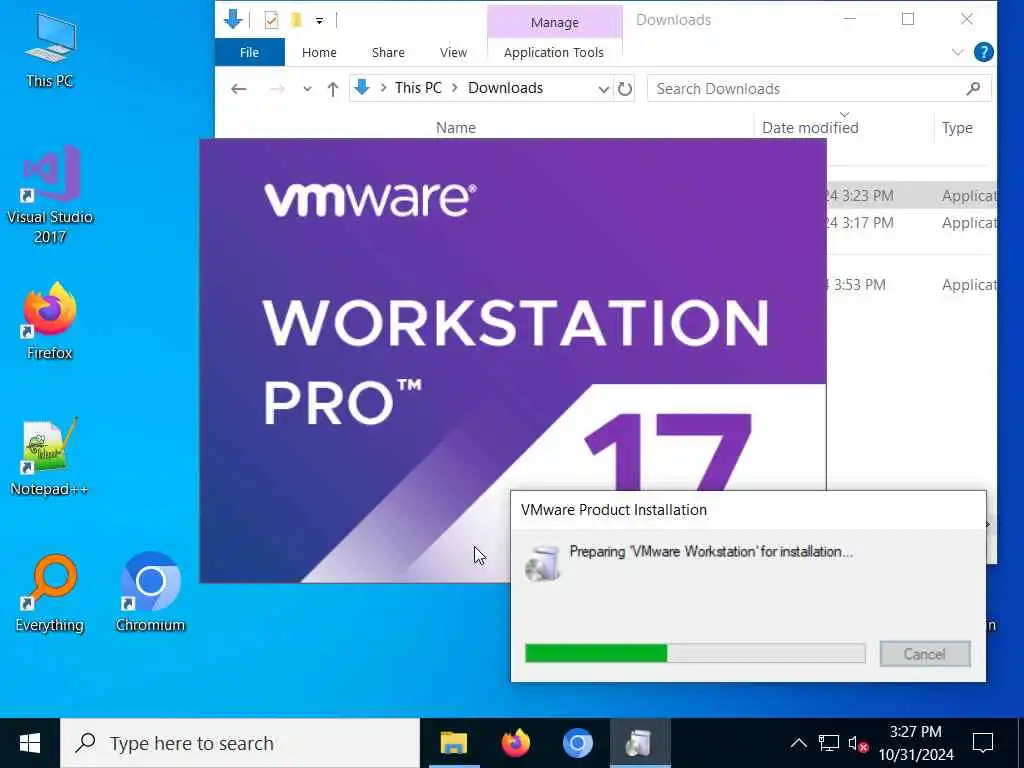Cancel the VMware Product Installation

pos(925,654)
